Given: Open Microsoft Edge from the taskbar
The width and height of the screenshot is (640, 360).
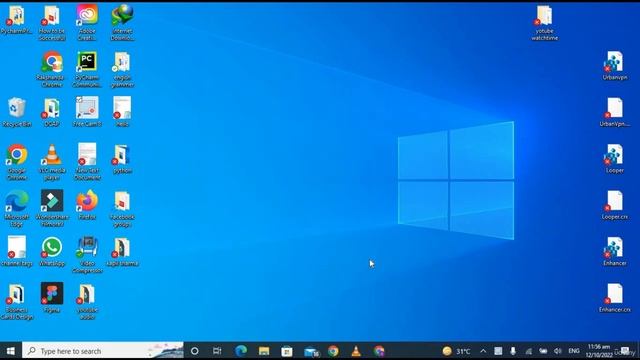Looking at the screenshot, I should tap(241, 351).
